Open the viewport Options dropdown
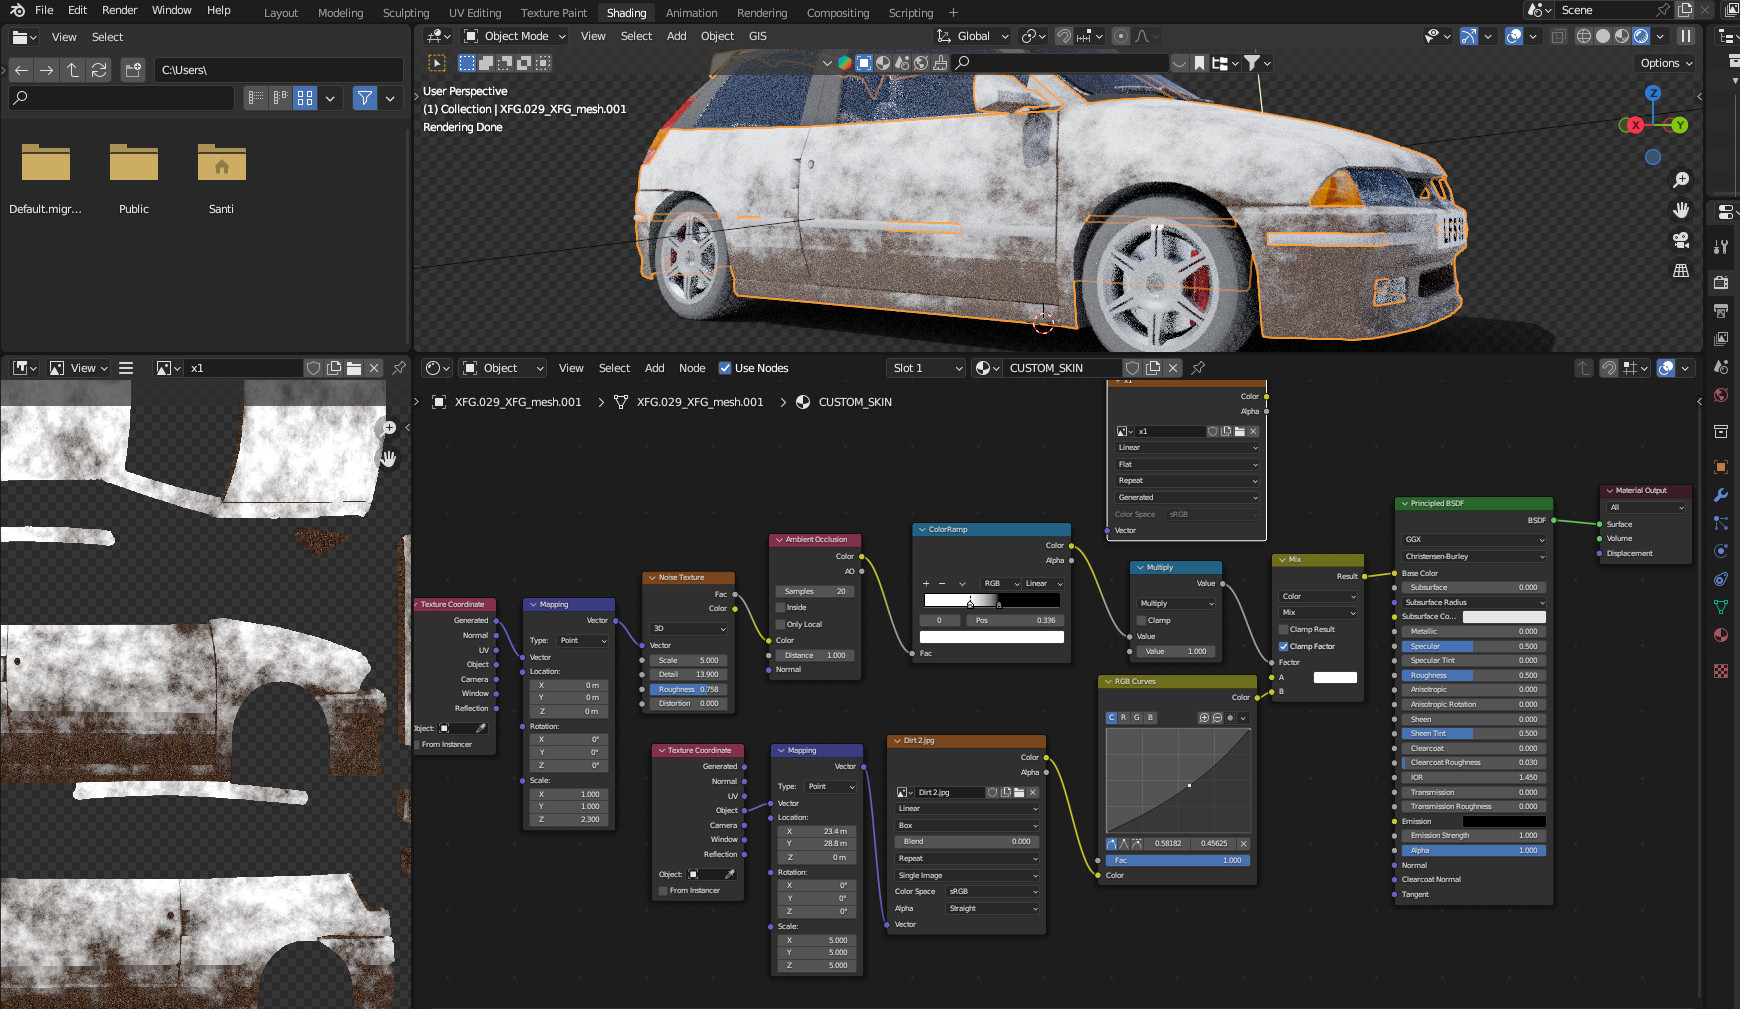 point(1667,63)
